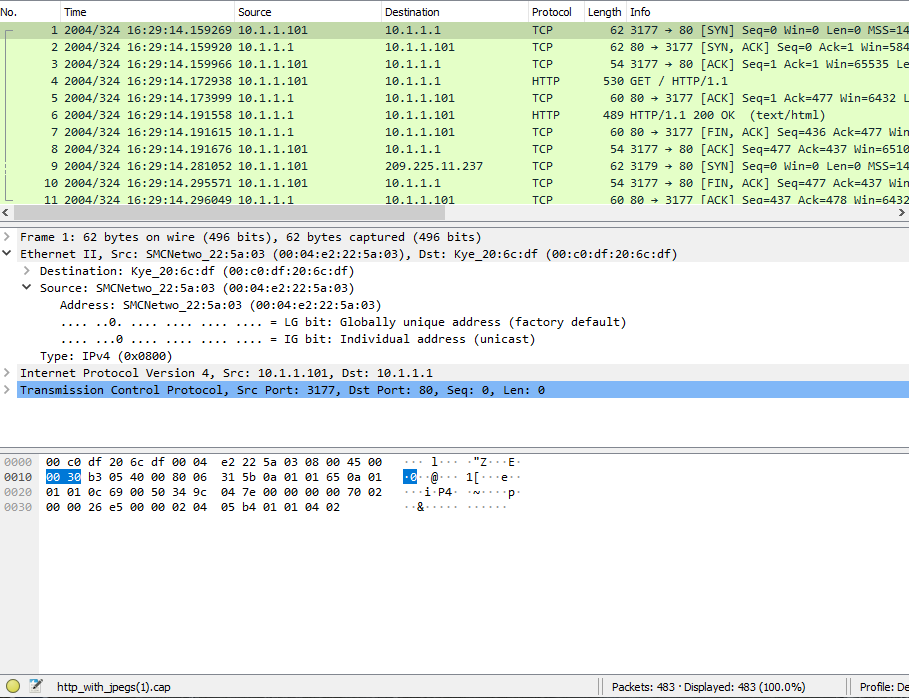Click the Profile status bar entry

pyautogui.click(x=883, y=687)
